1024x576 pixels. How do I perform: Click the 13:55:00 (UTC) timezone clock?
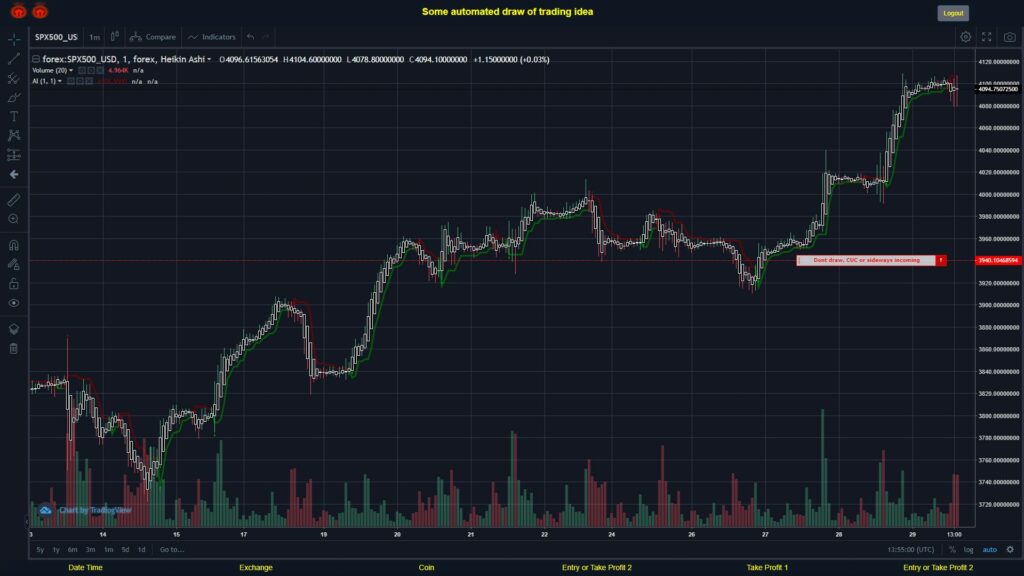[x=910, y=550]
